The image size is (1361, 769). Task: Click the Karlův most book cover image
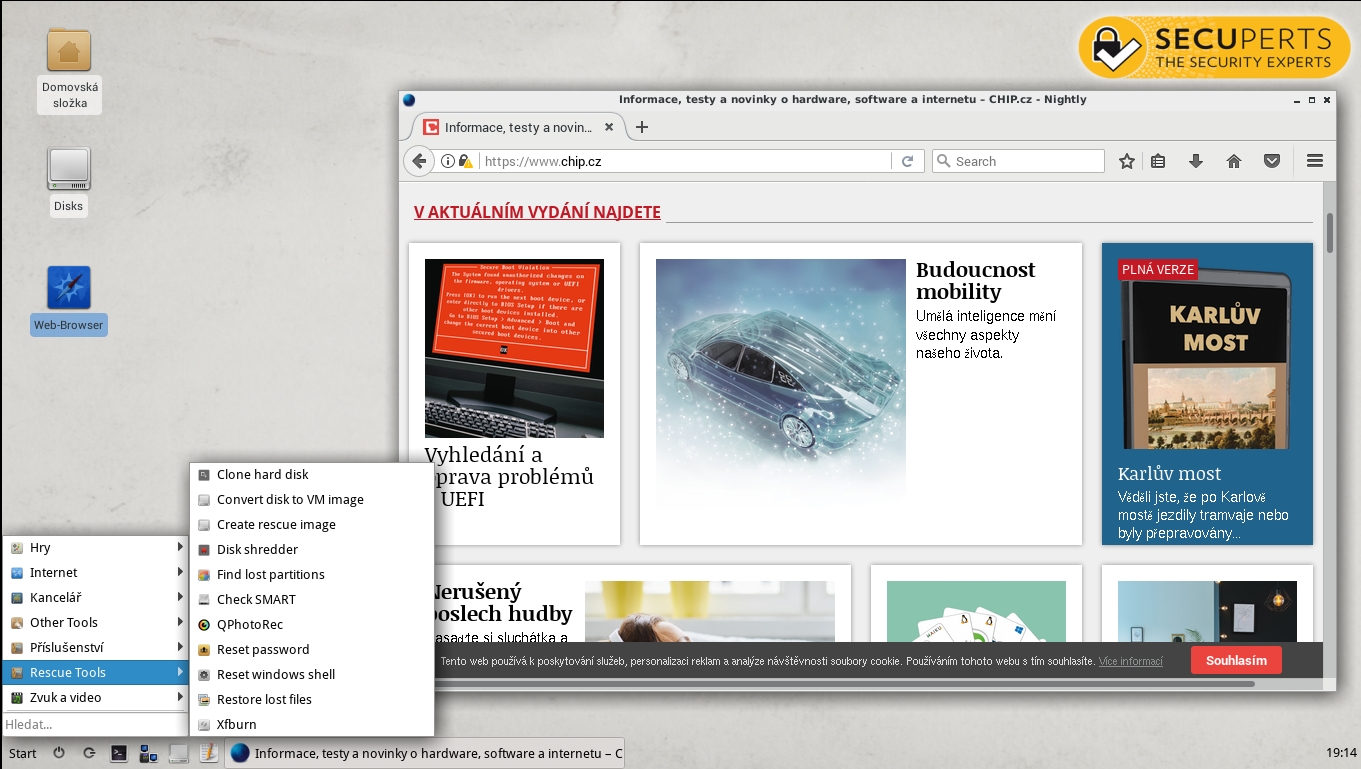1207,360
